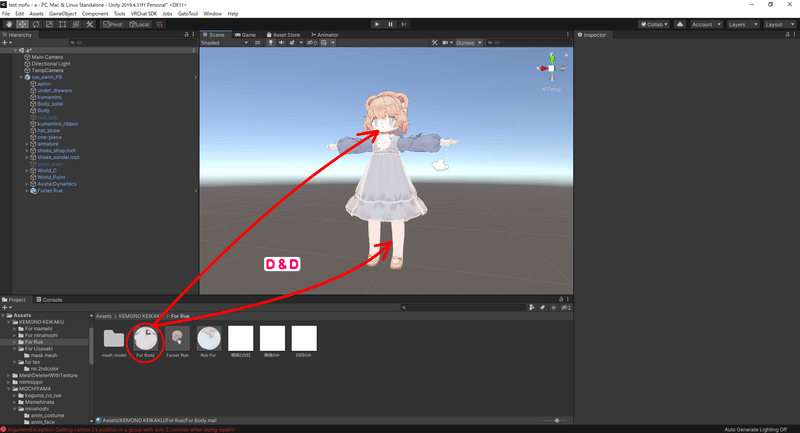Image resolution: width=800 pixels, height=433 pixels.
Task: Open the mesh model folder
Action: pyautogui.click(x=114, y=342)
